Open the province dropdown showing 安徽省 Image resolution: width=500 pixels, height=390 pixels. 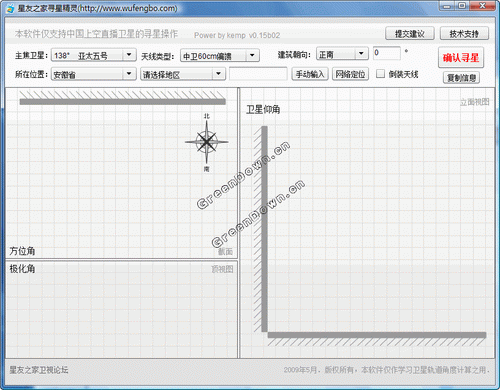(x=94, y=74)
